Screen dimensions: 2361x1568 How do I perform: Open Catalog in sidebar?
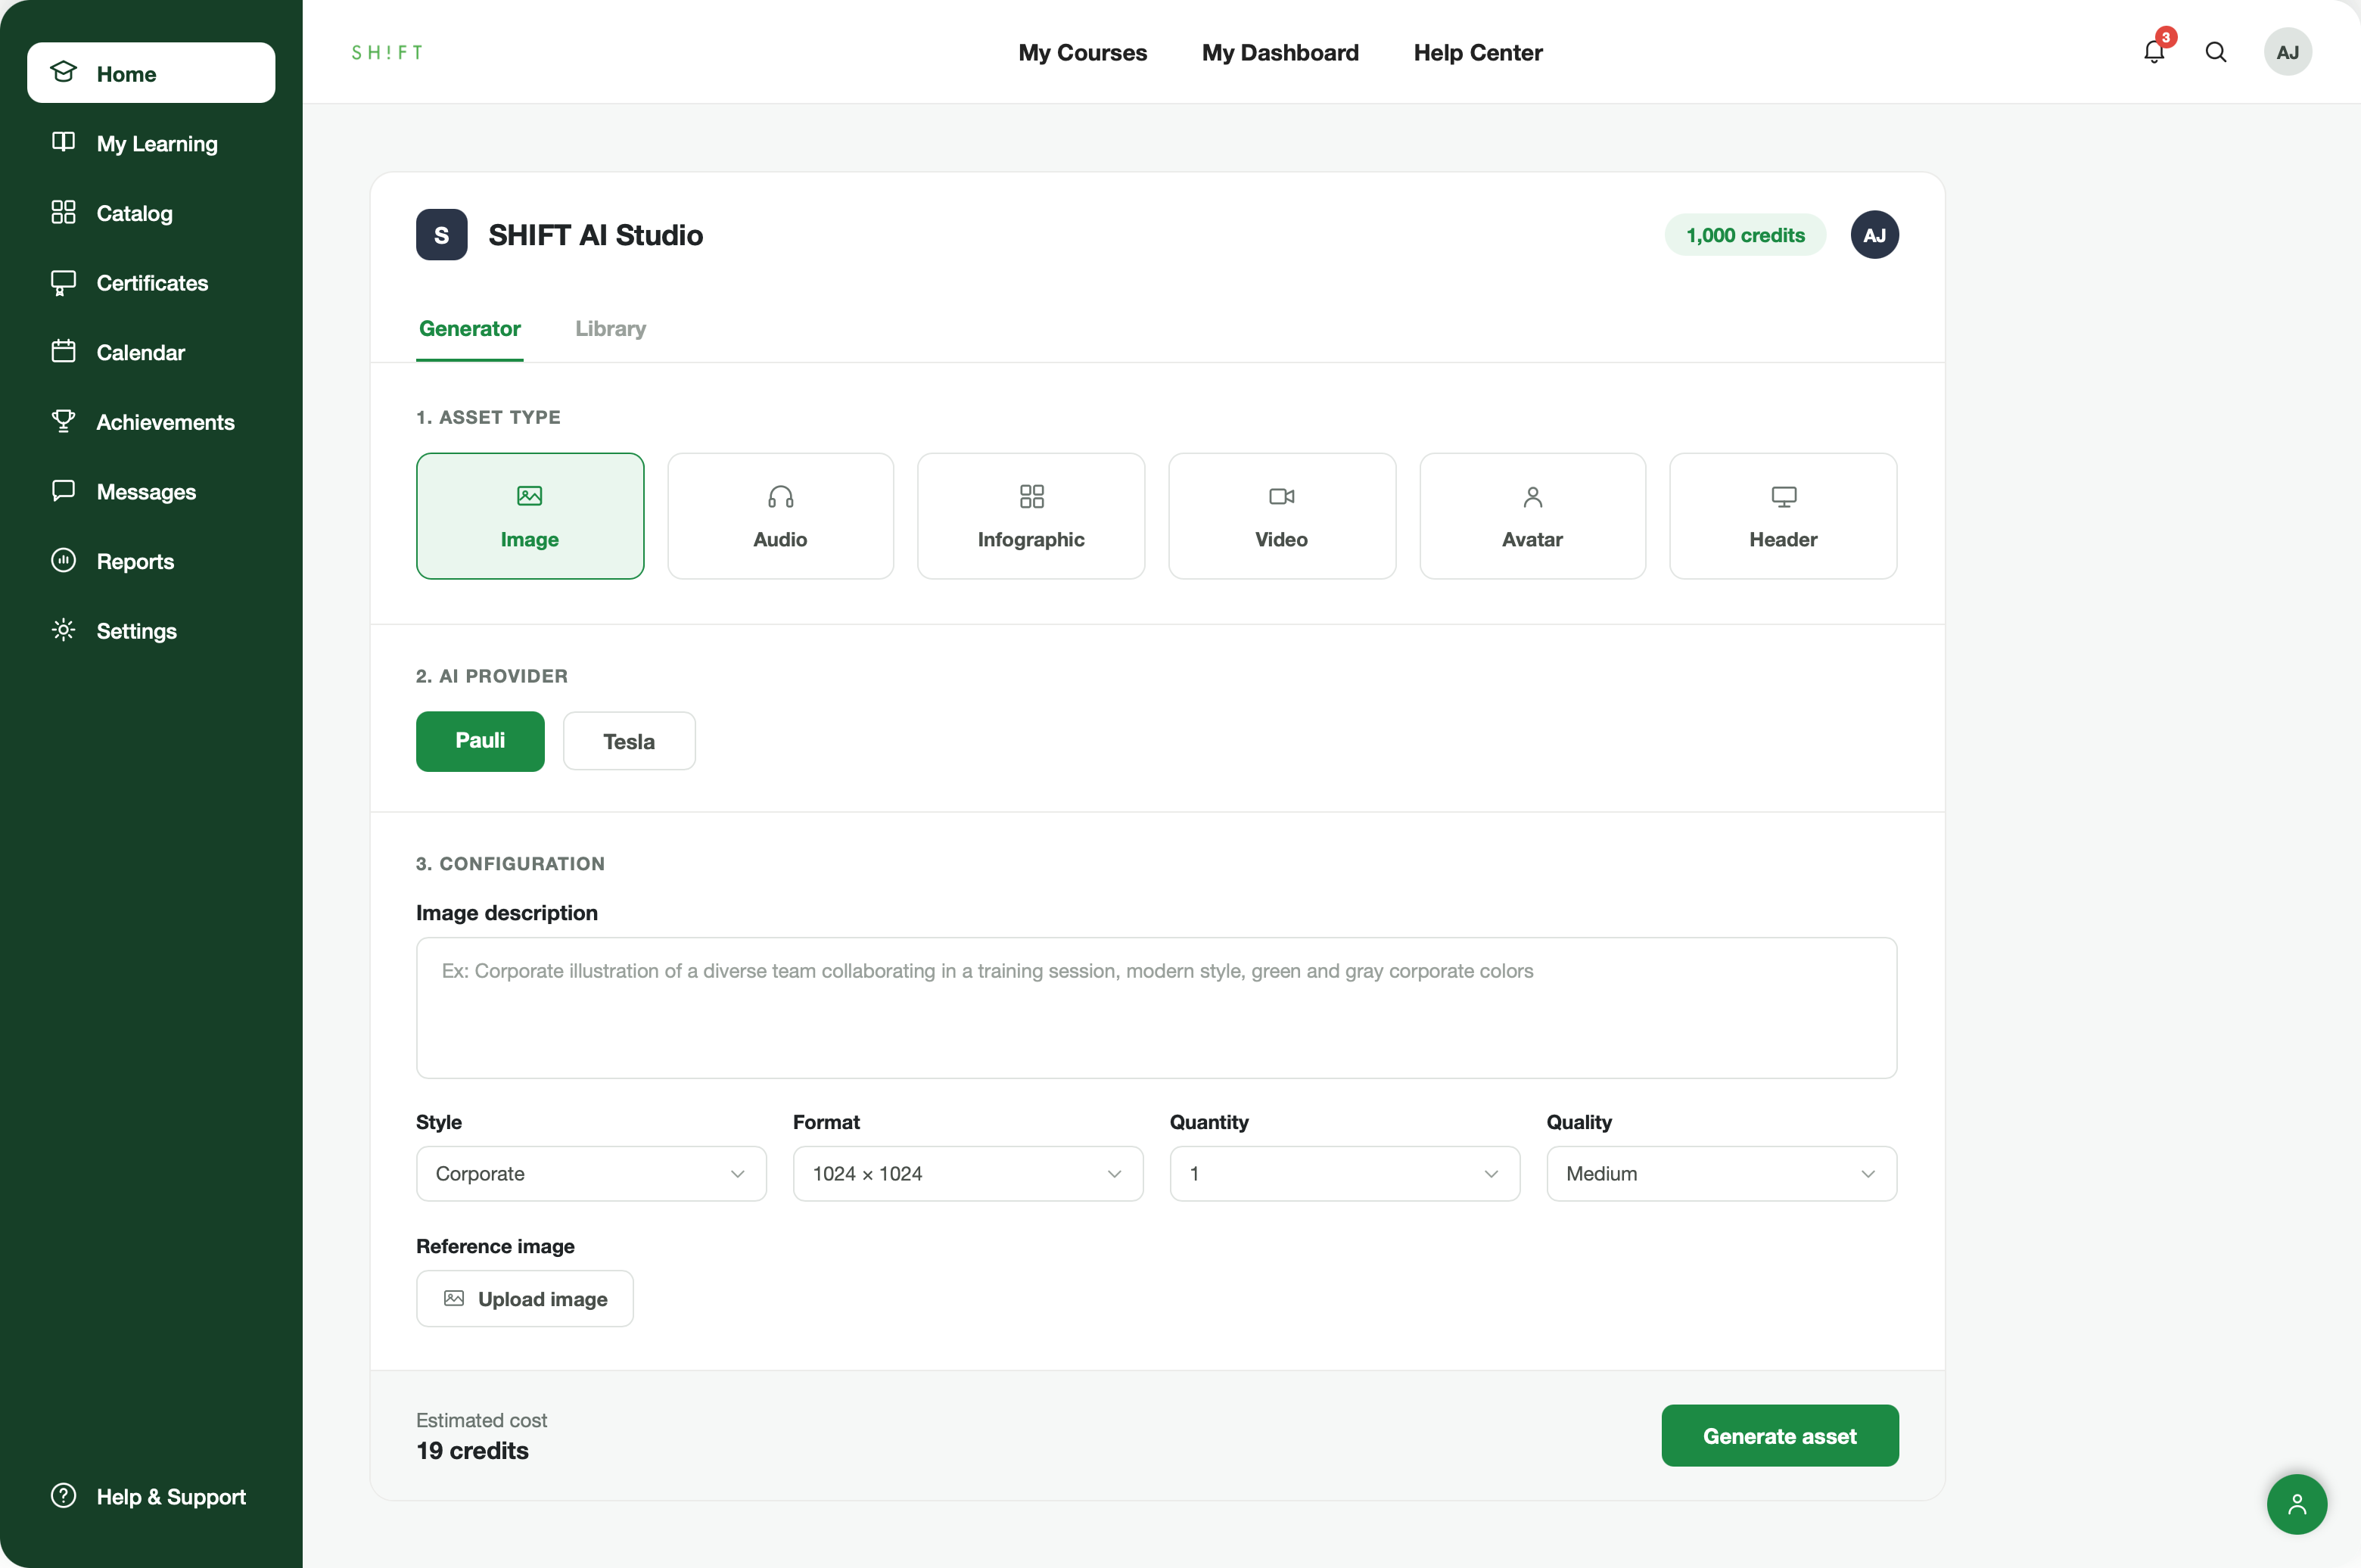coord(151,213)
